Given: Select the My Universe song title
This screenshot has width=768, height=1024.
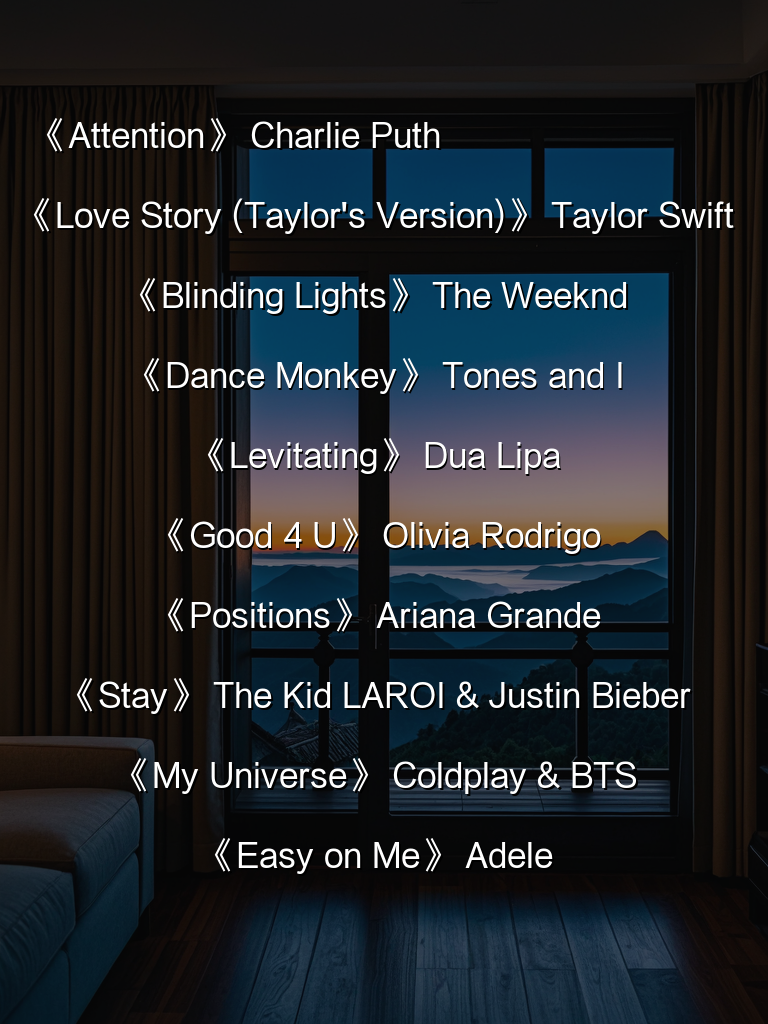Looking at the screenshot, I should 249,776.
